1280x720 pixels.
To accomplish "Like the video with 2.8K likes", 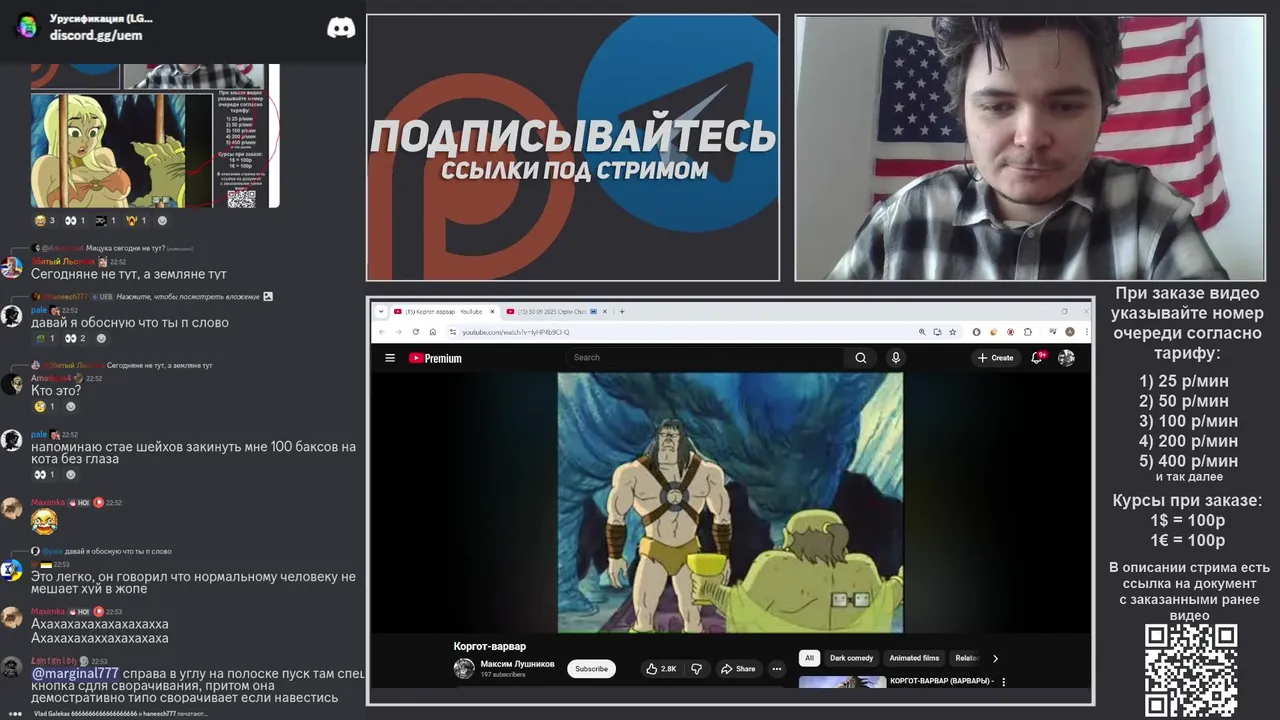I will coord(661,669).
